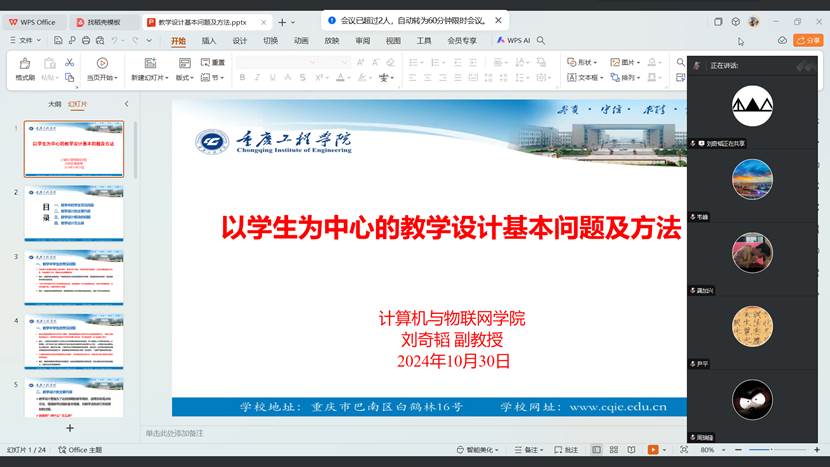The height and width of the screenshot is (467, 830).
Task: Switch to the Animation (动画) ribbon tab
Action: tap(301, 41)
